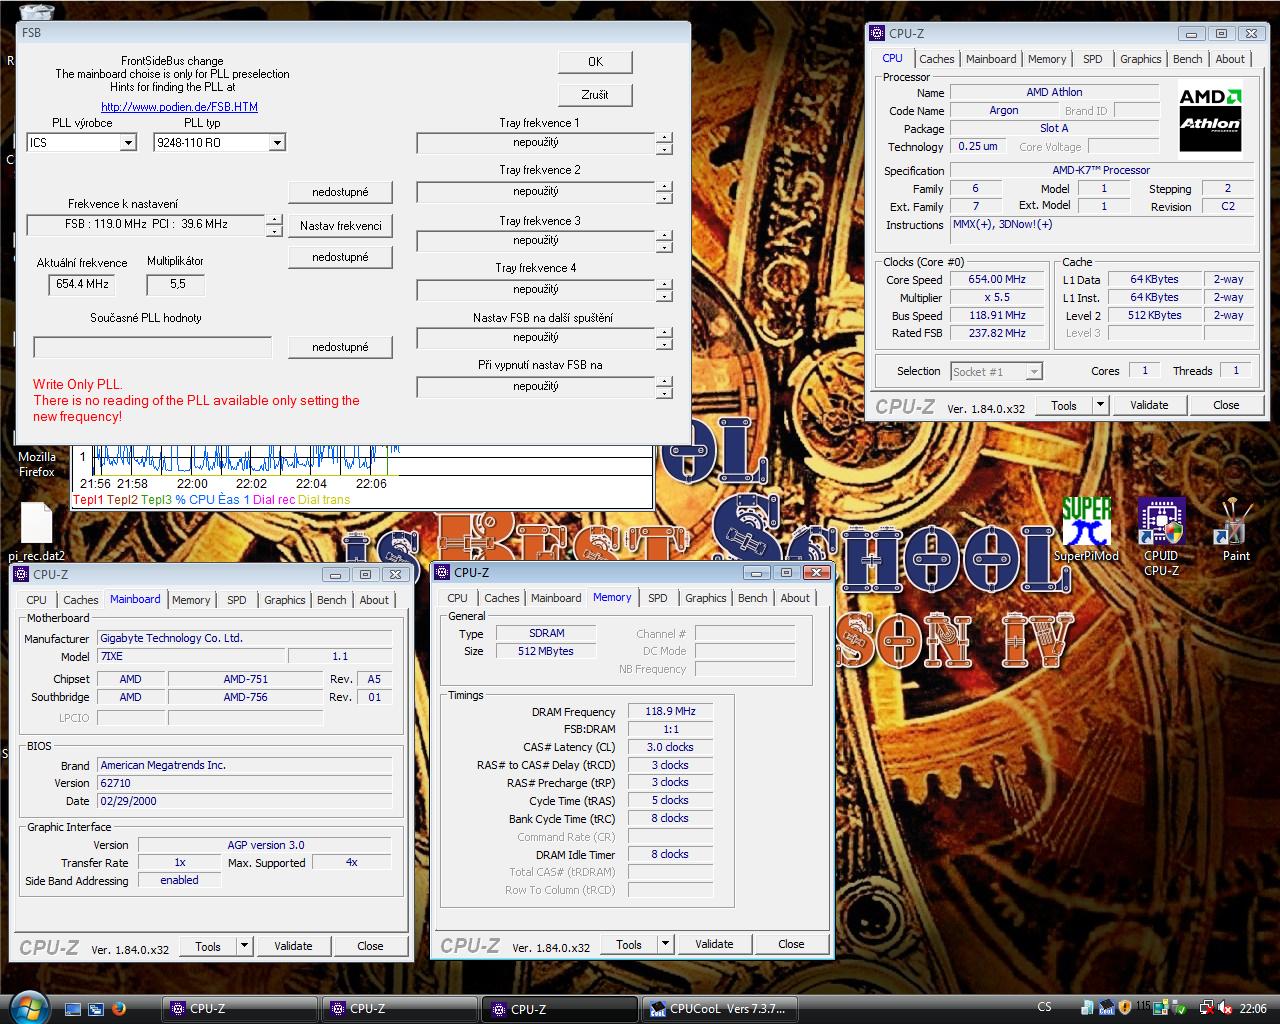
Task: Open the podien.de FSB.HTM link
Action: tap(179, 107)
